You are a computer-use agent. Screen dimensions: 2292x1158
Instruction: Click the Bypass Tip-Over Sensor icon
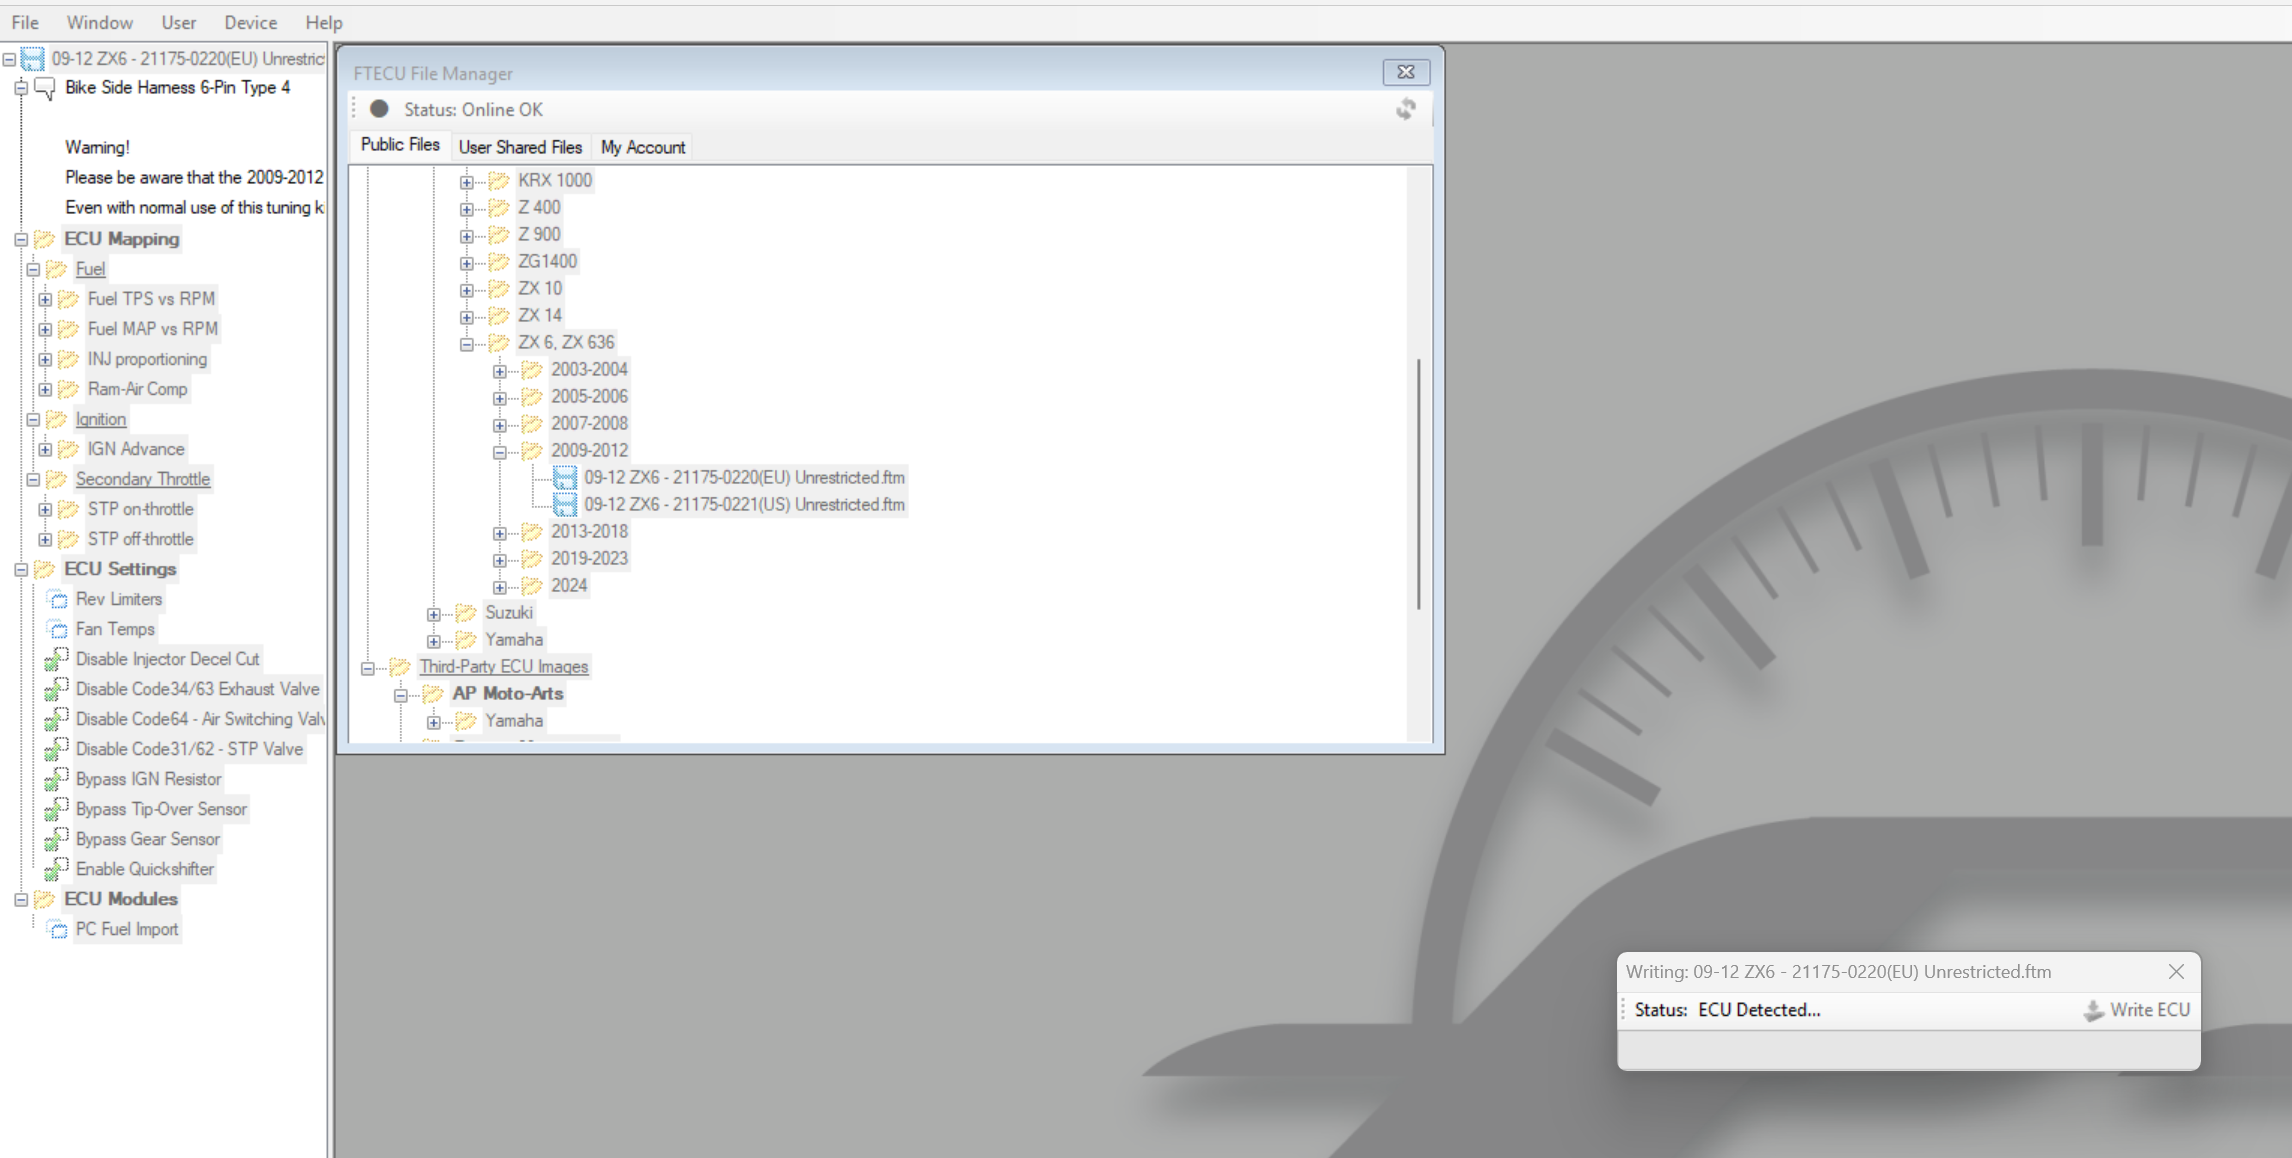click(57, 809)
